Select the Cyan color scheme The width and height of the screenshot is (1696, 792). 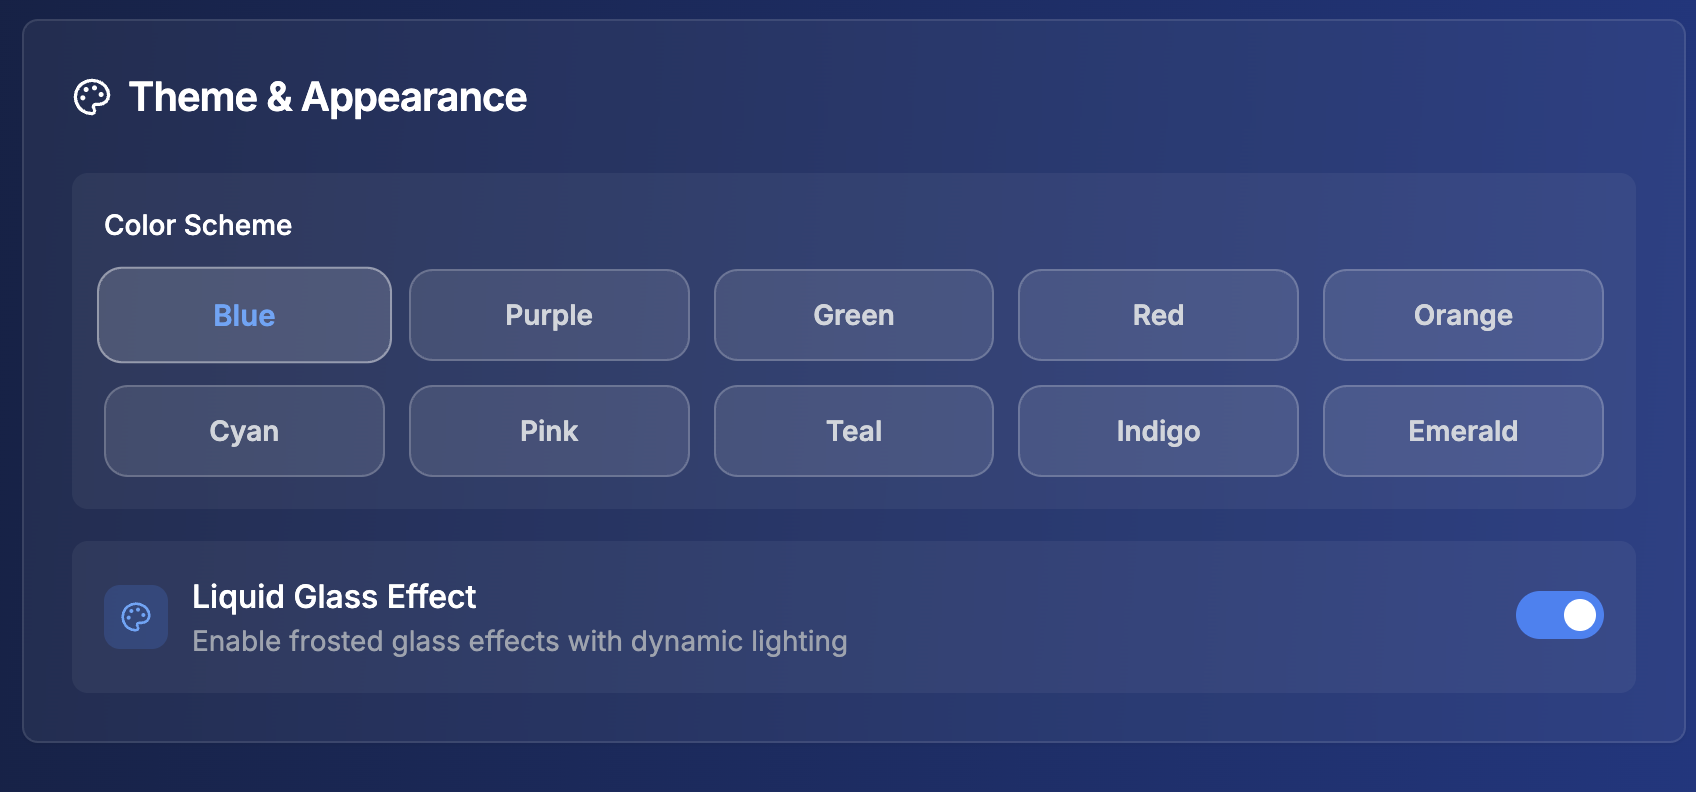click(x=244, y=431)
